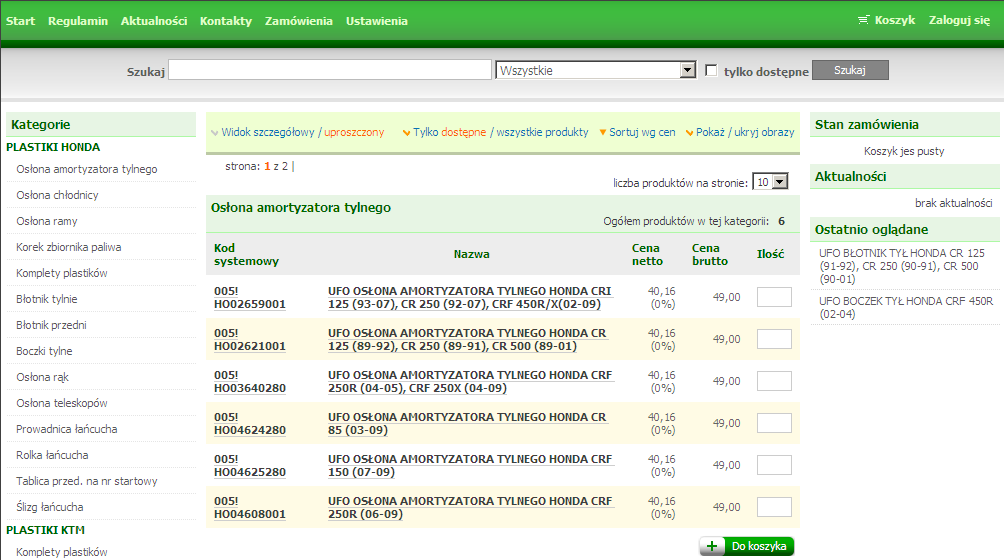1004x560 pixels.
Task: Click the orange arrow before Pokaż obrazy
Action: coord(690,132)
